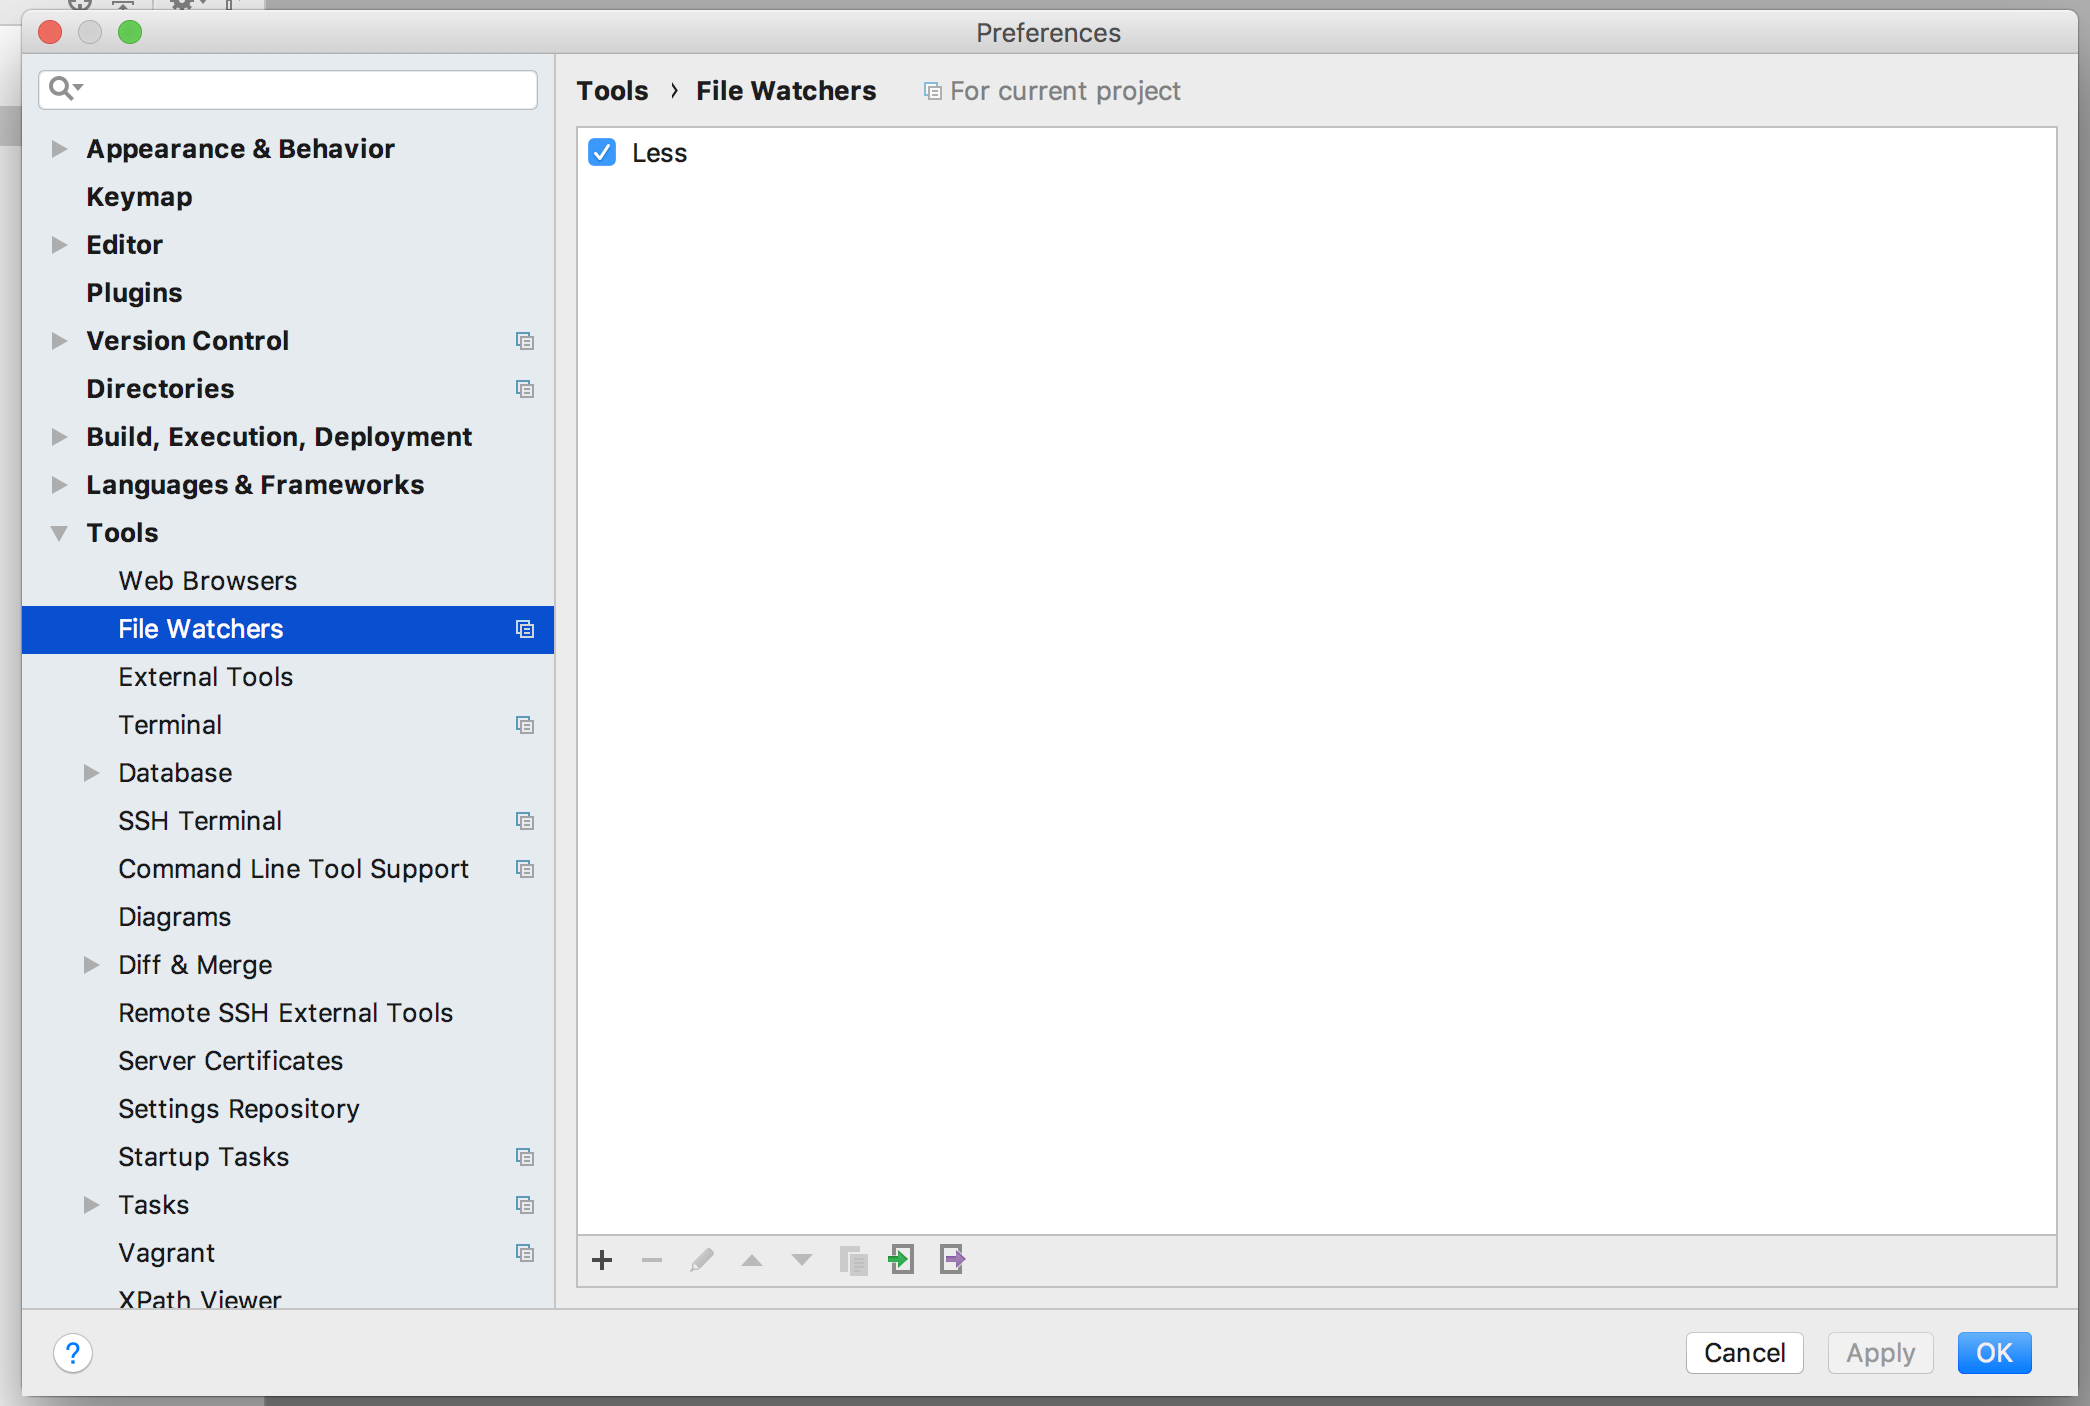Screen dimensions: 2090x1406
Task: Click the Cancel button
Action: click(x=1744, y=1353)
